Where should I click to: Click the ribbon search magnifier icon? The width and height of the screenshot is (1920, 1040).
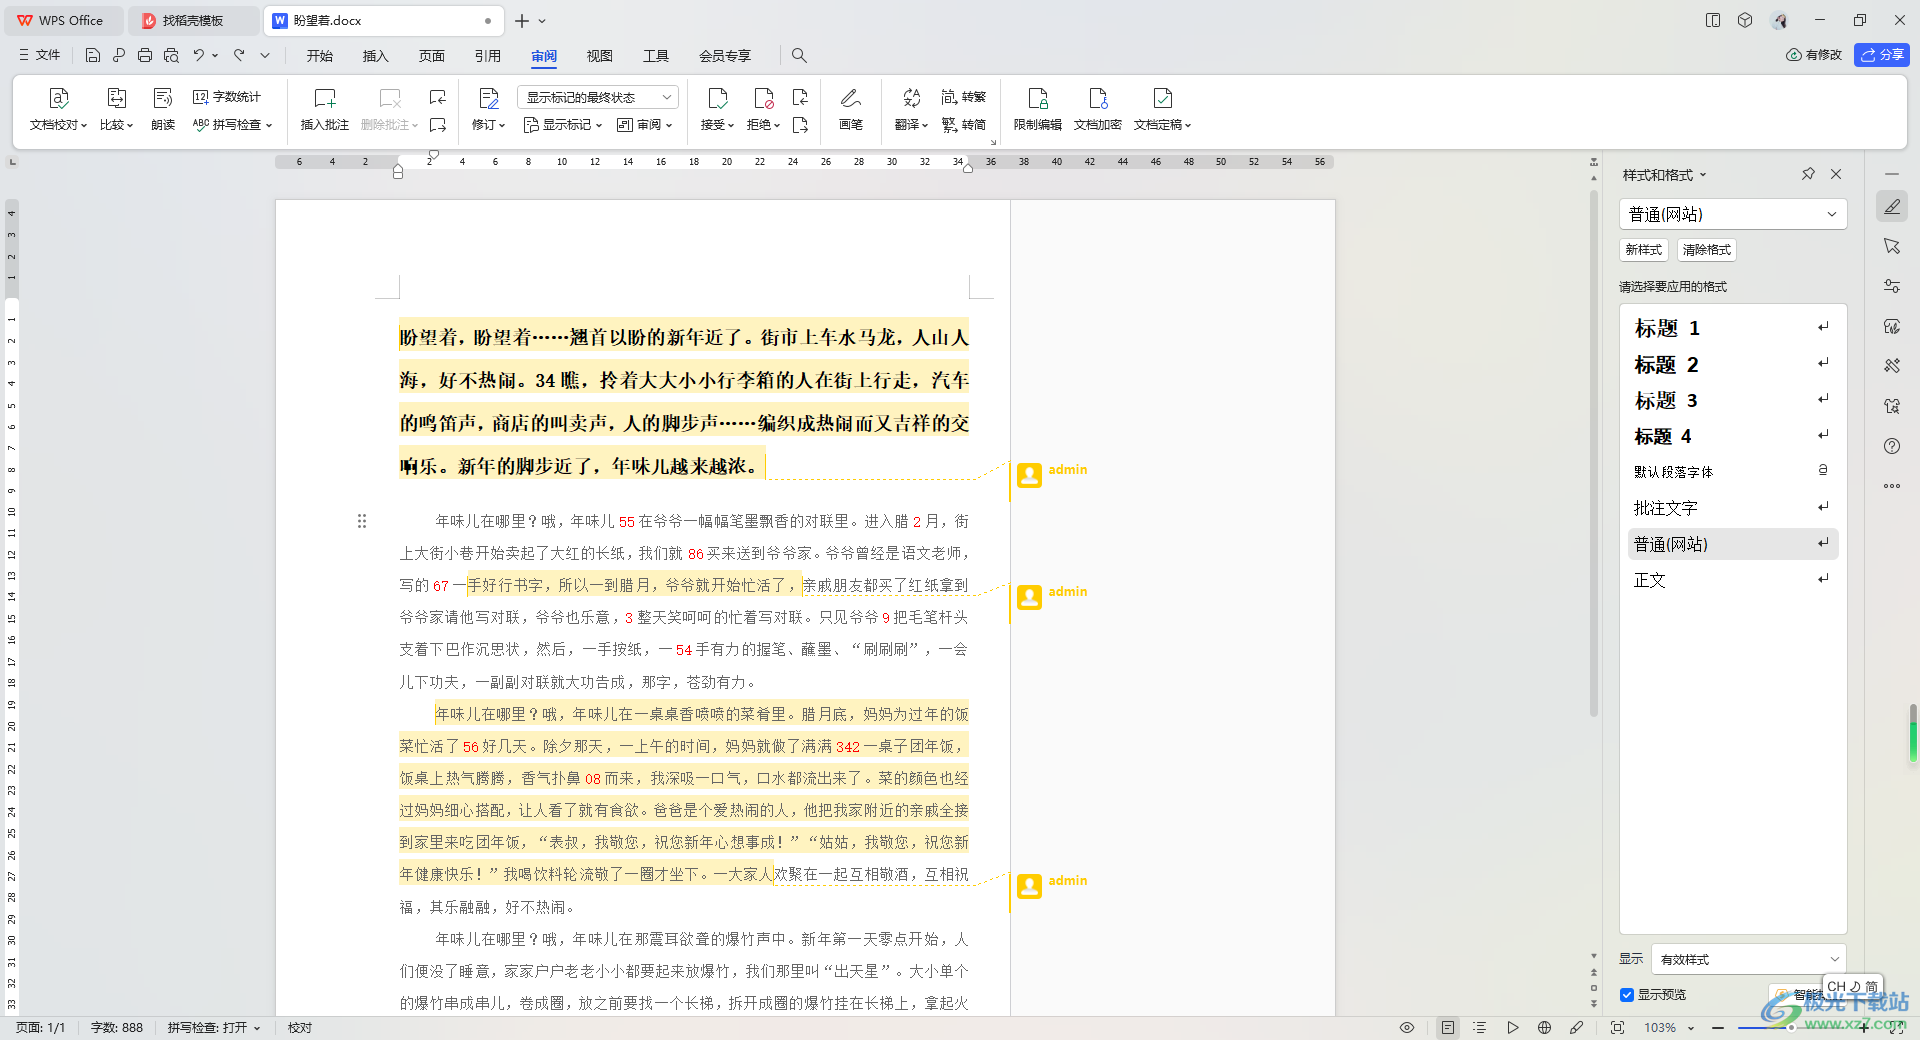(799, 56)
